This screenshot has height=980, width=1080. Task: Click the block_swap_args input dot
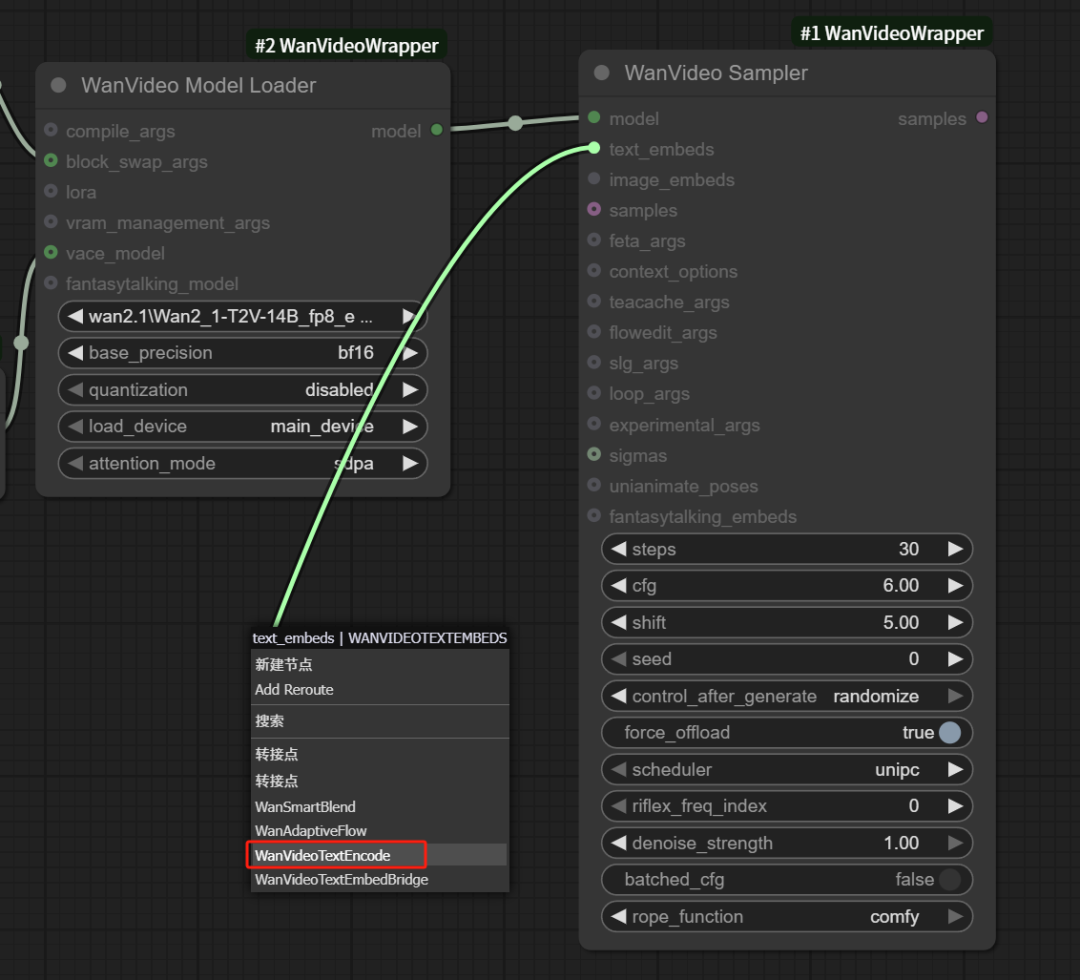pyautogui.click(x=50, y=161)
